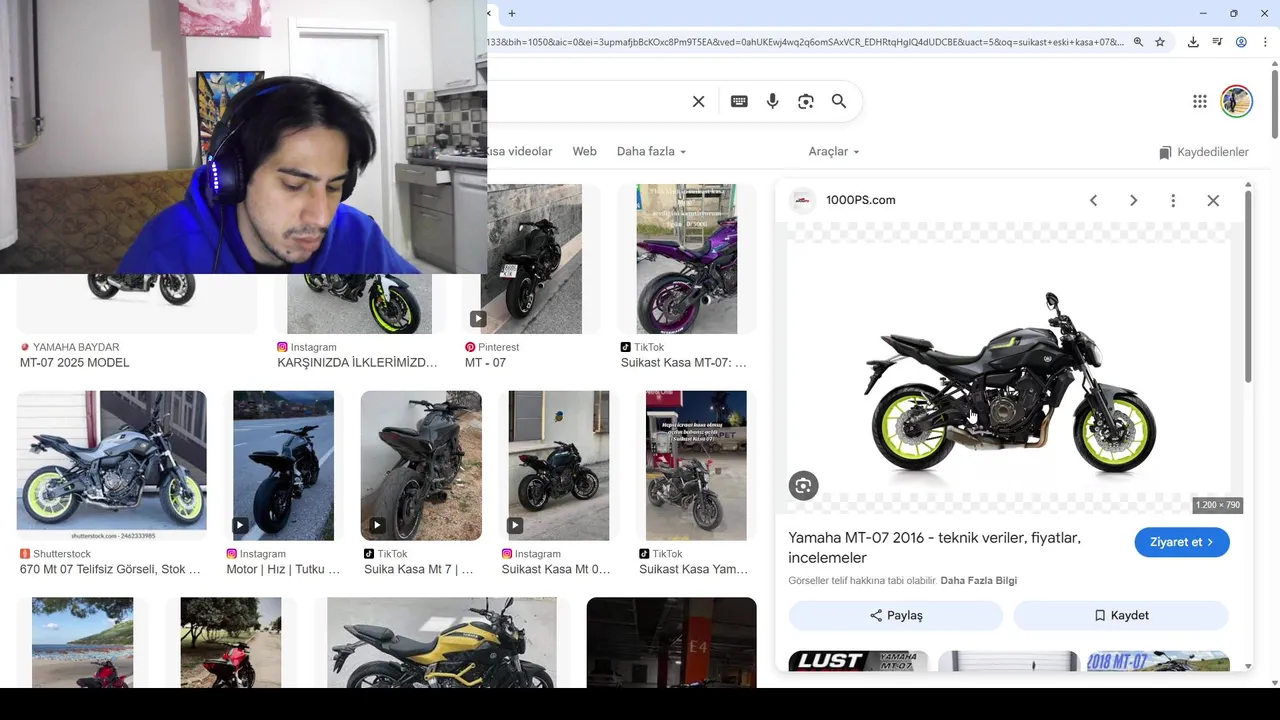Close the image preview panel
1280x720 pixels.
[x=1213, y=200]
